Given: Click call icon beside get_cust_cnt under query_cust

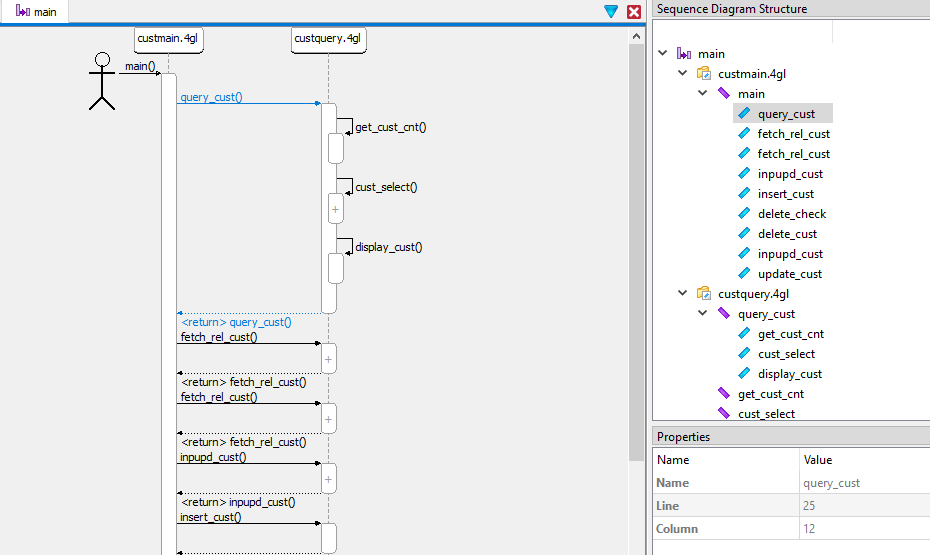Looking at the screenshot, I should coord(744,333).
